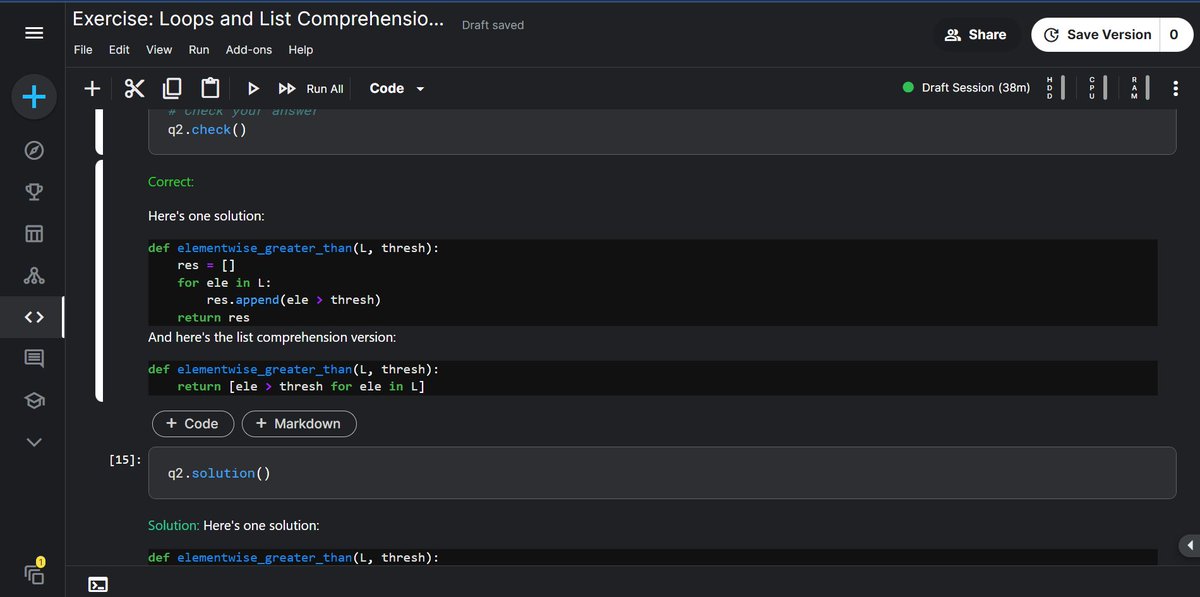The image size is (1200, 597).
Task: Click the 'res = []' code line
Action: (206, 266)
